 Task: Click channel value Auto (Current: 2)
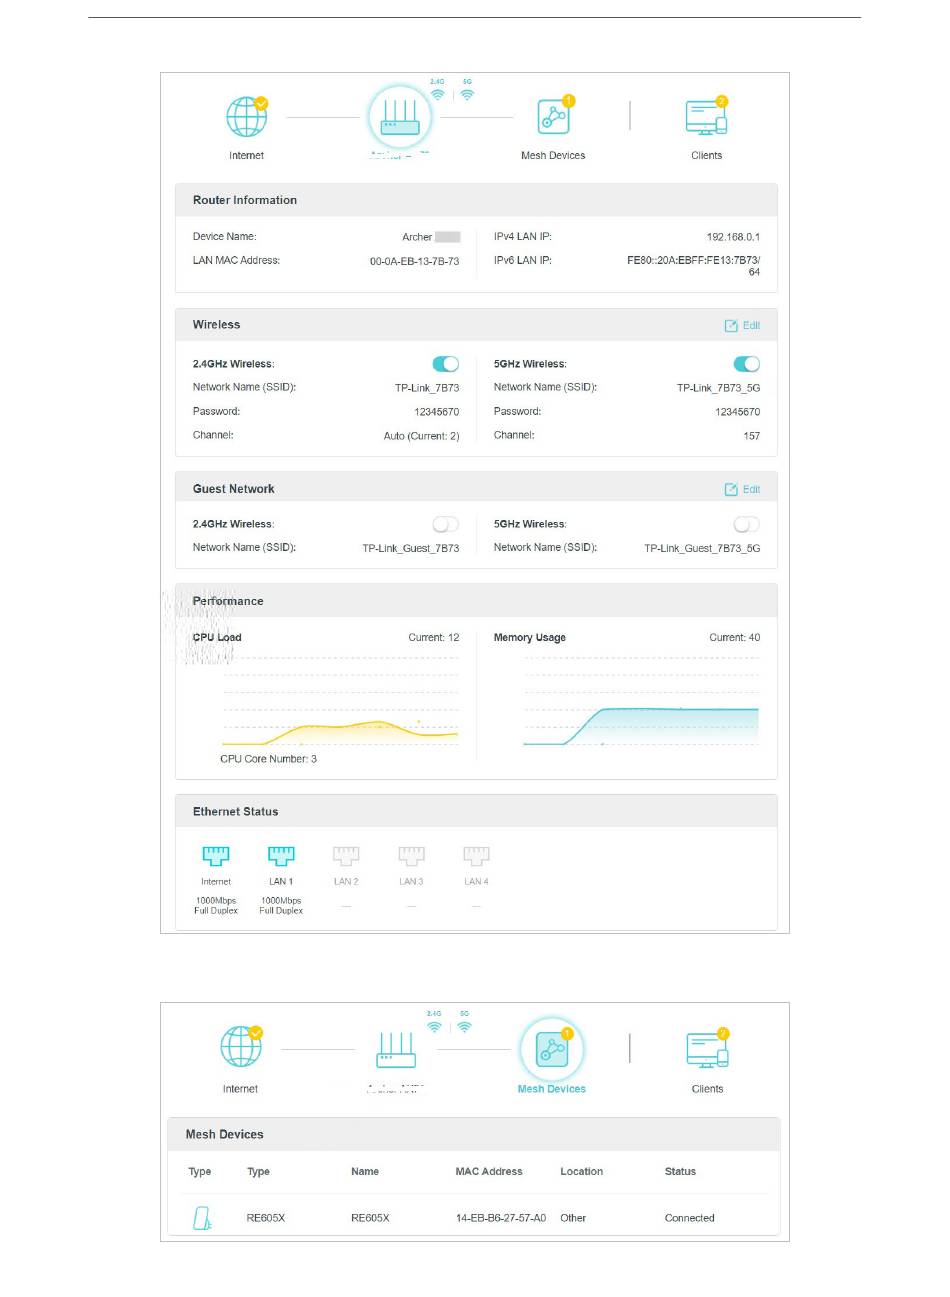[421, 436]
